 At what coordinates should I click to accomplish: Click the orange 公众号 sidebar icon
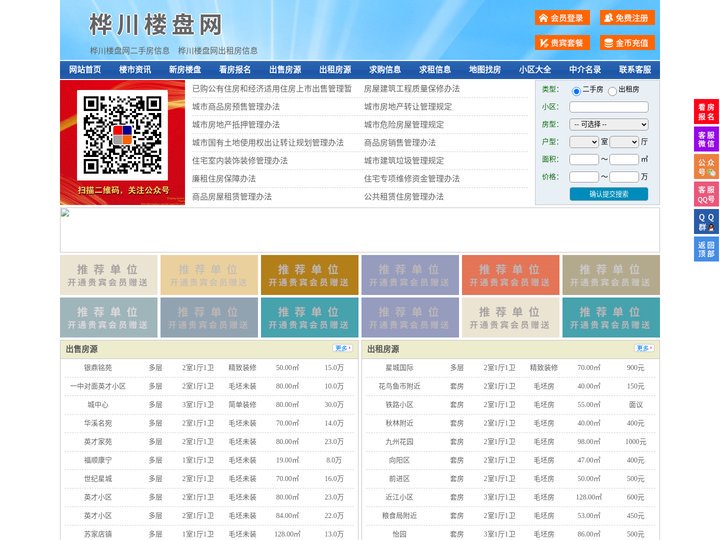point(706,167)
